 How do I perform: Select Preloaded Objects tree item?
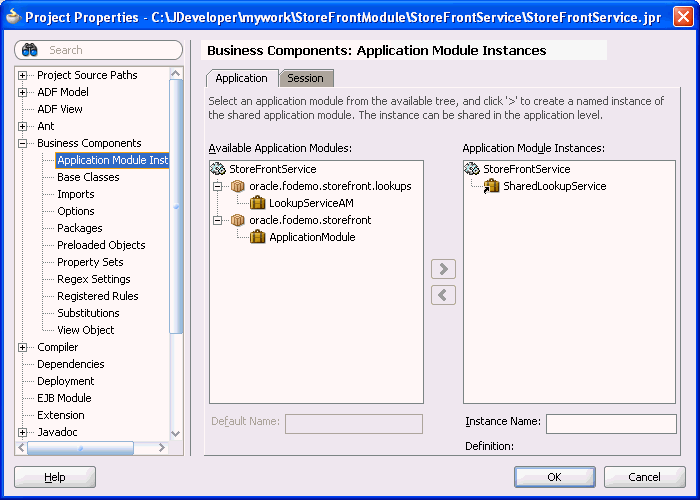tap(101, 245)
